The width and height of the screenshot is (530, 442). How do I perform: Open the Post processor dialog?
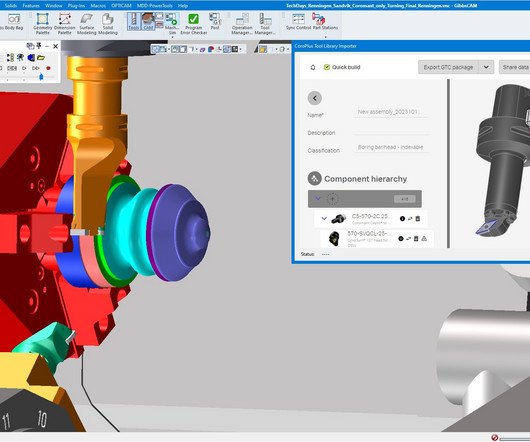coord(215,21)
